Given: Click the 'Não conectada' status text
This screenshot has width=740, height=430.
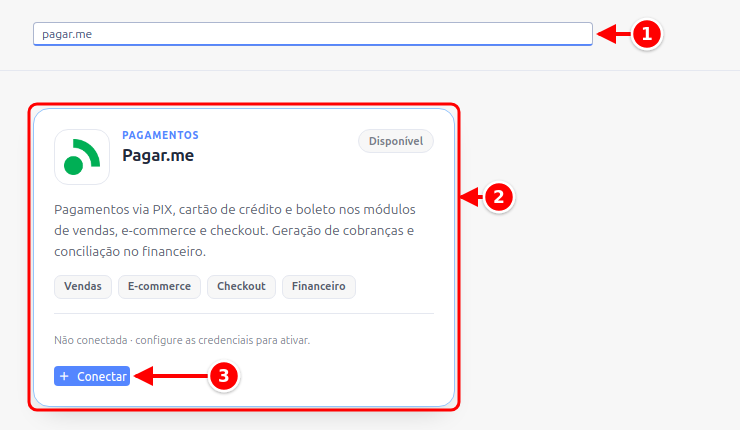Looking at the screenshot, I should 182,340.
